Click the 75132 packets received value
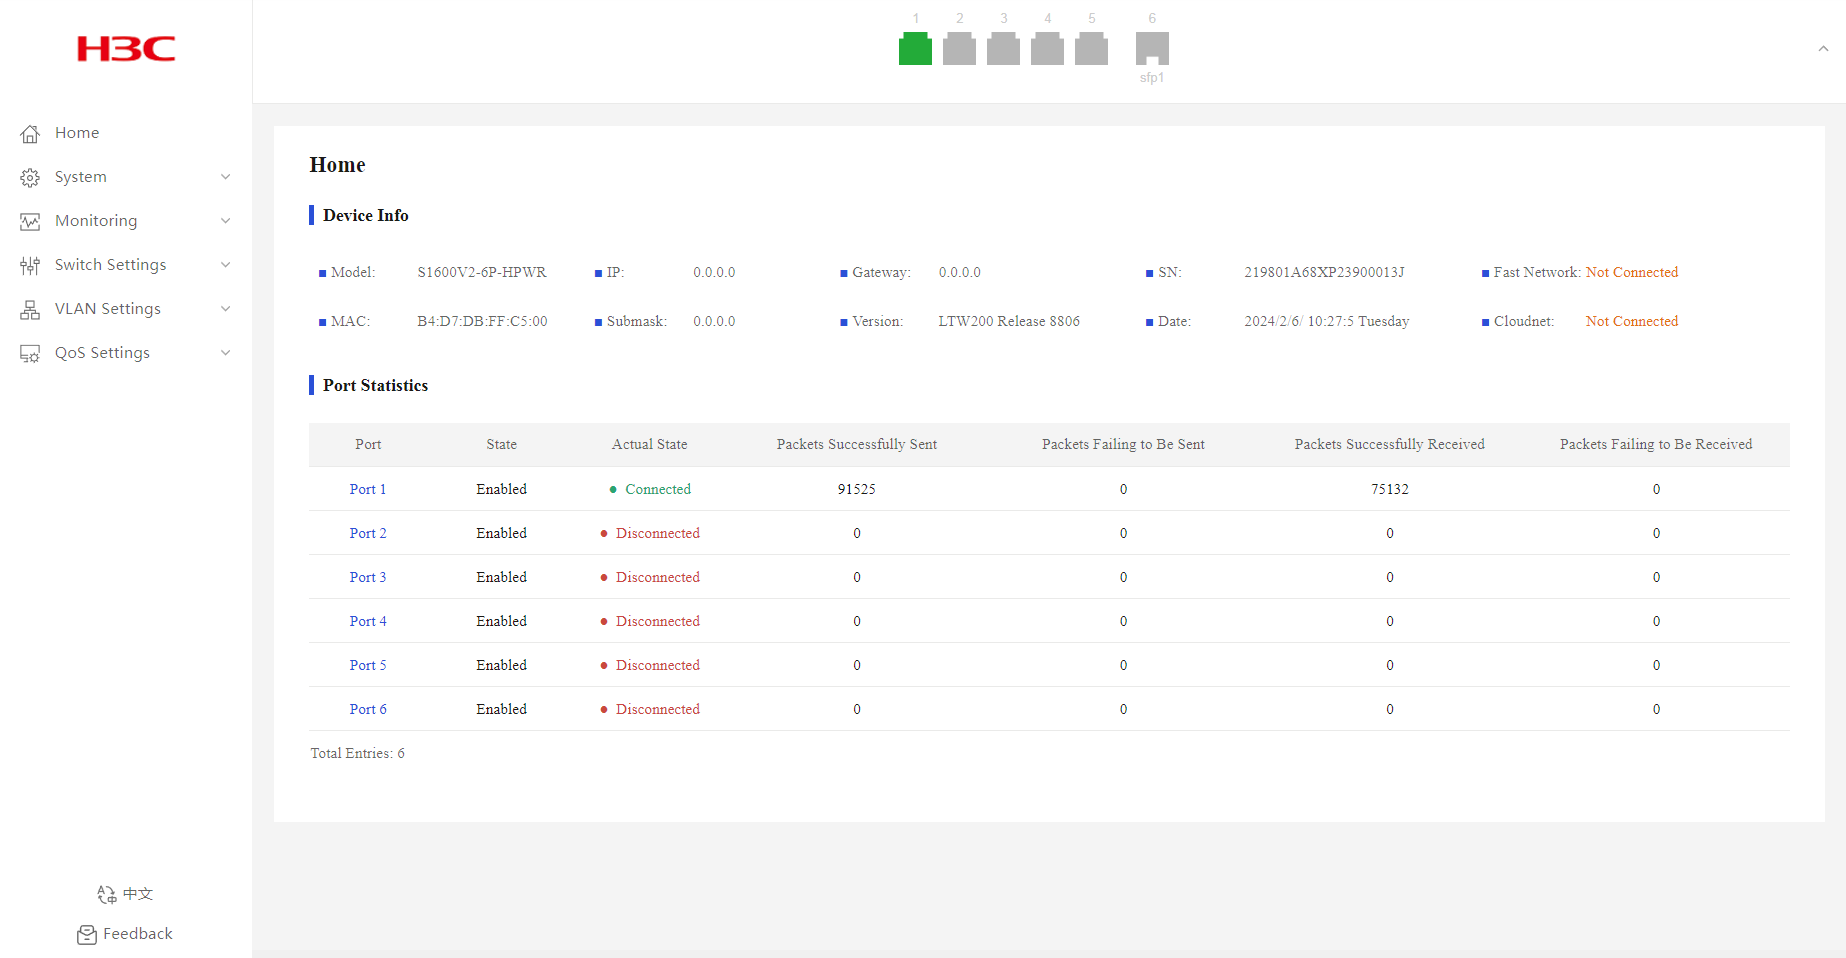The width and height of the screenshot is (1846, 958). click(1390, 489)
